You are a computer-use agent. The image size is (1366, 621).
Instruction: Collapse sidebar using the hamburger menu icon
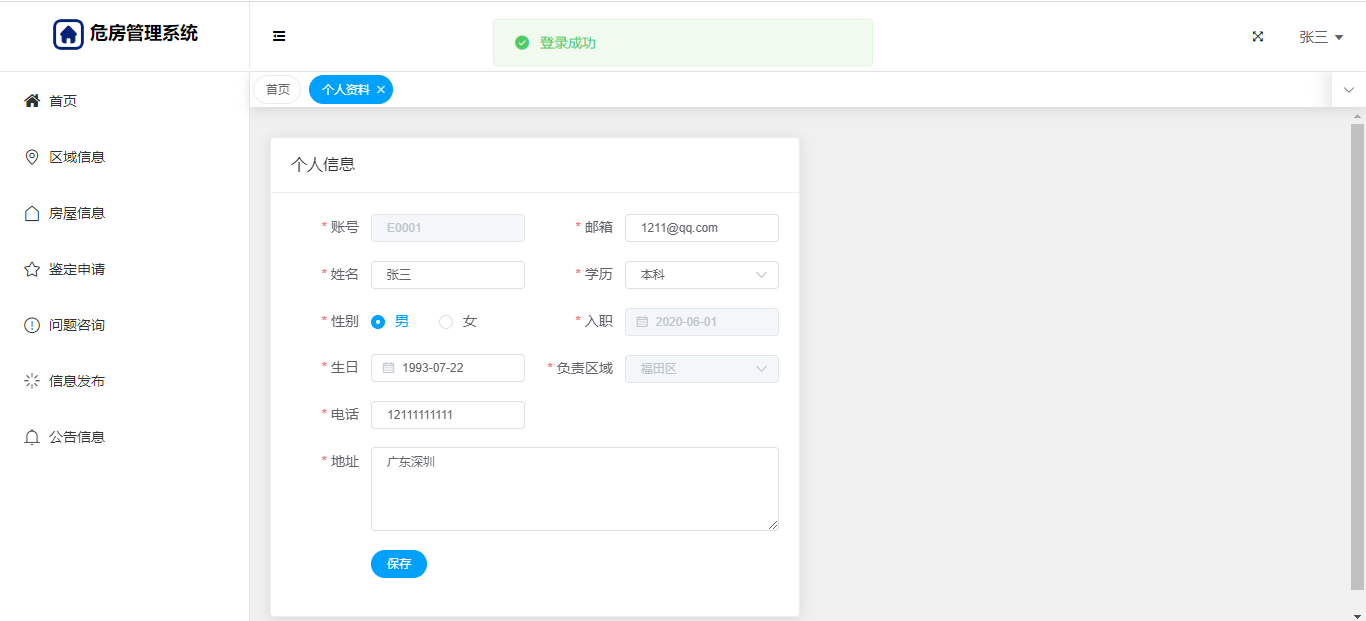[279, 36]
